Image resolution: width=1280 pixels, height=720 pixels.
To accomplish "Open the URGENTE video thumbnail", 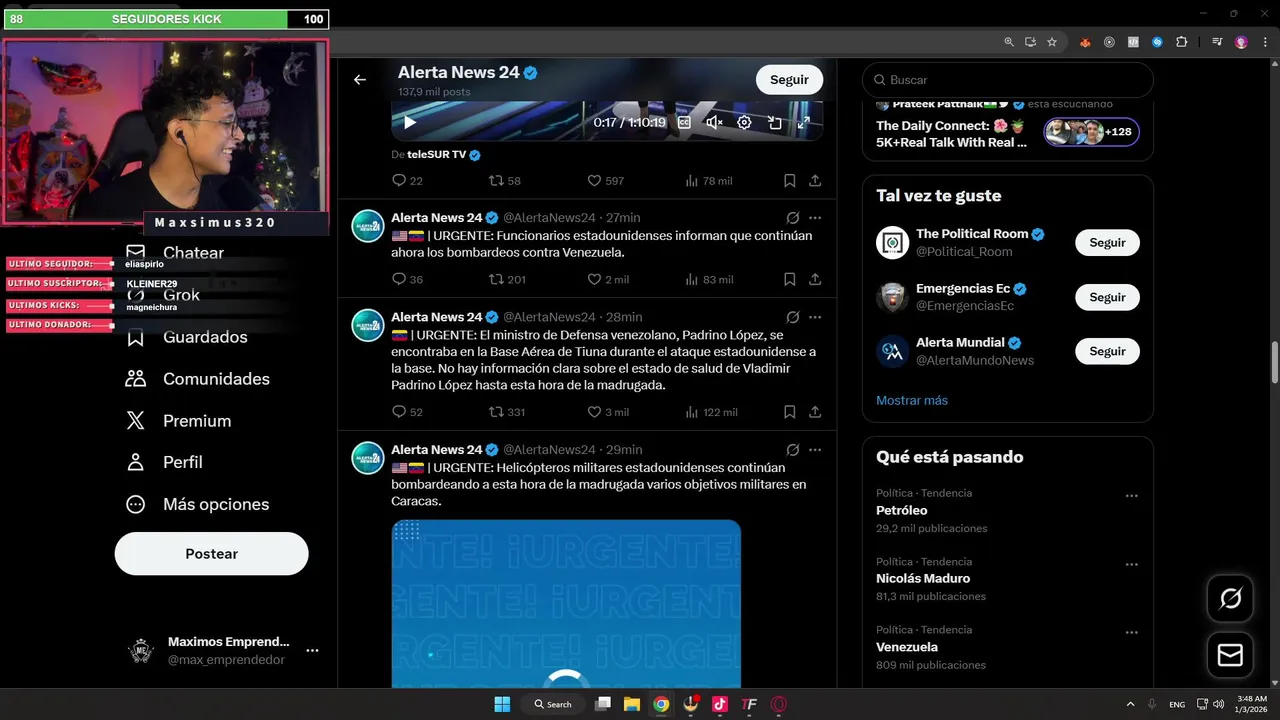I will click(566, 604).
